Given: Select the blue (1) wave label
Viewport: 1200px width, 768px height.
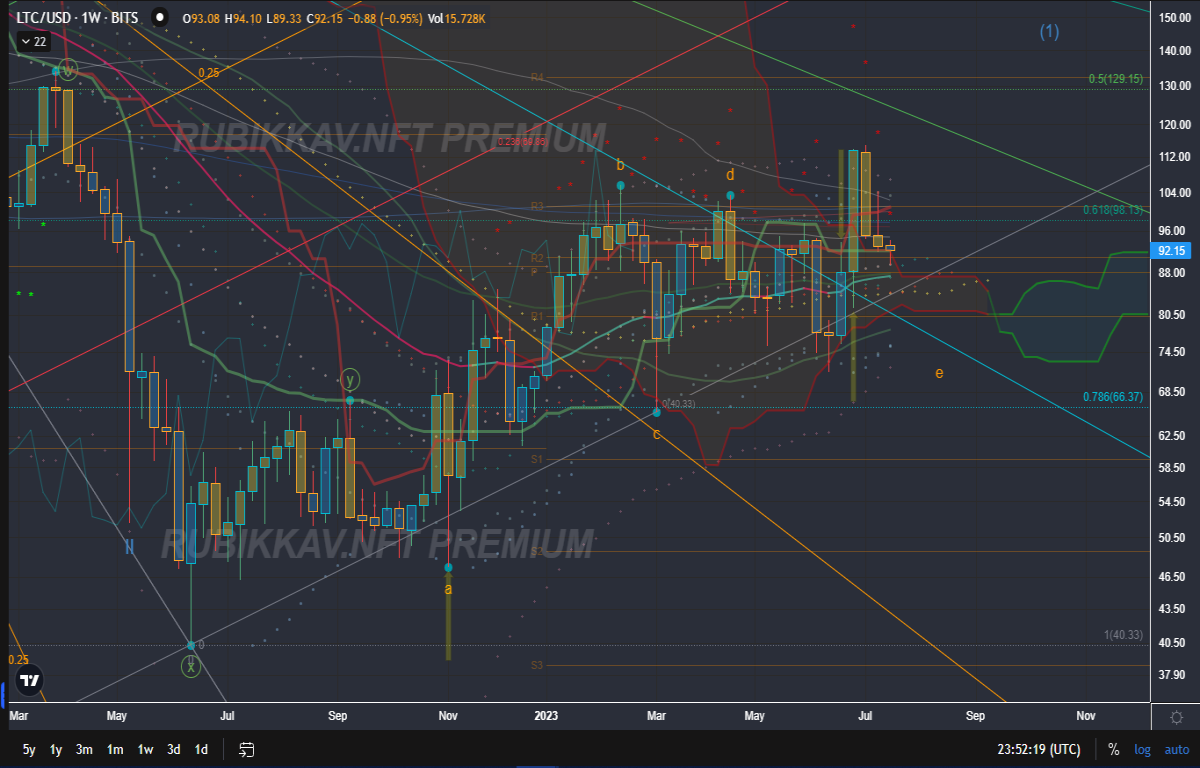Looking at the screenshot, I should [1048, 32].
